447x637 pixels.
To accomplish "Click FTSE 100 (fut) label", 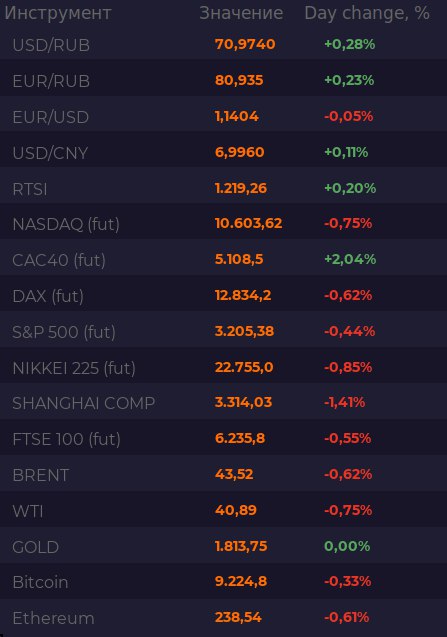I will pos(66,439).
